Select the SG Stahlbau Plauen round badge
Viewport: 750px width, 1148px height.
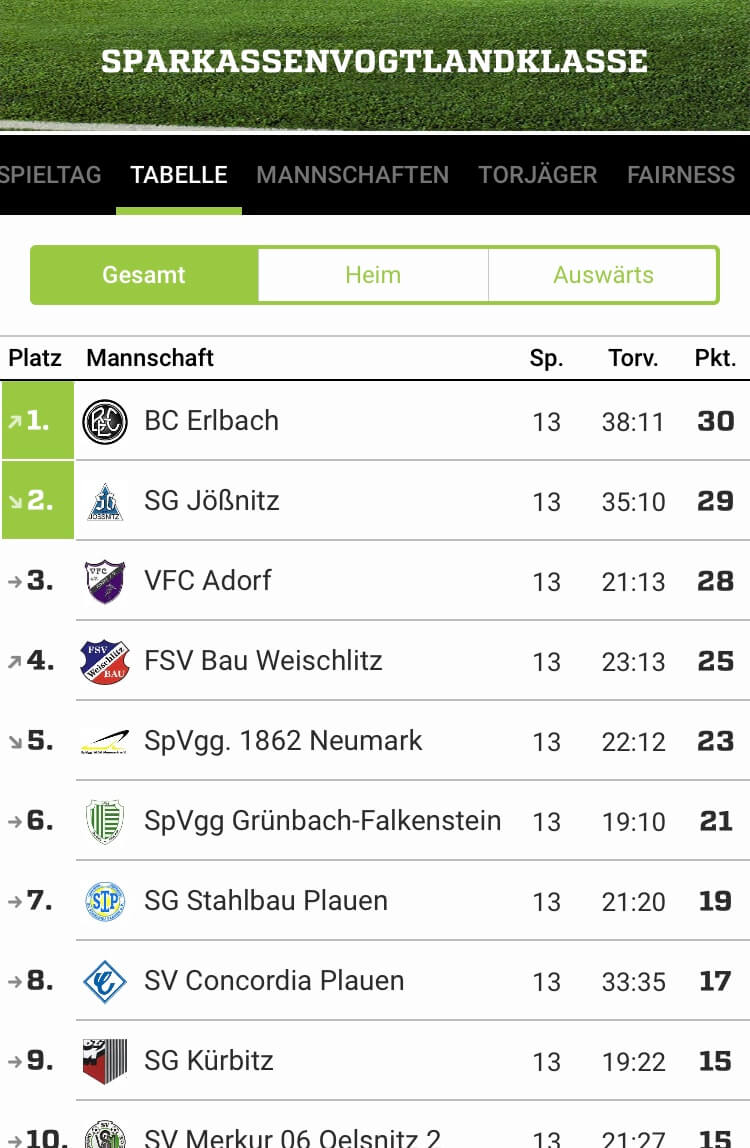105,901
